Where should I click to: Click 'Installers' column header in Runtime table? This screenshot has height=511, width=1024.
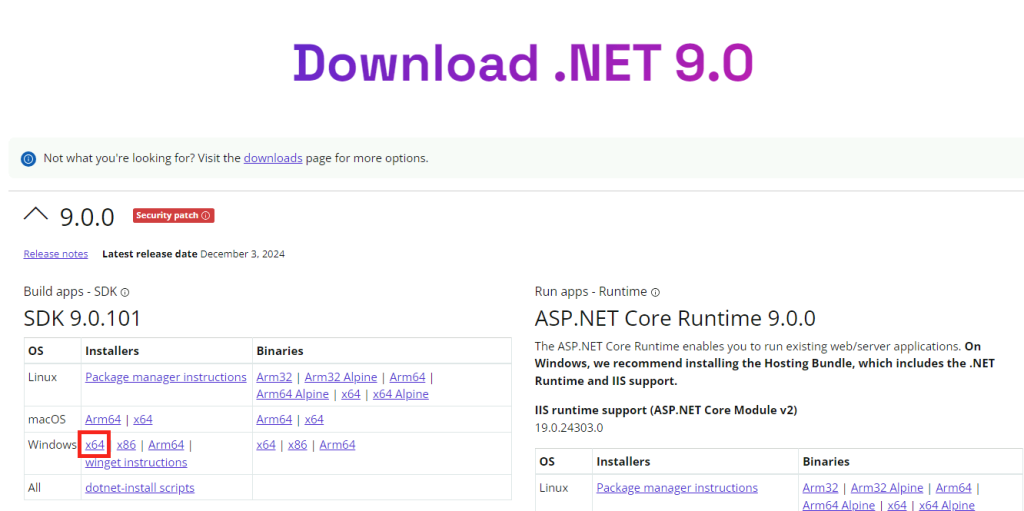[x=623, y=461]
